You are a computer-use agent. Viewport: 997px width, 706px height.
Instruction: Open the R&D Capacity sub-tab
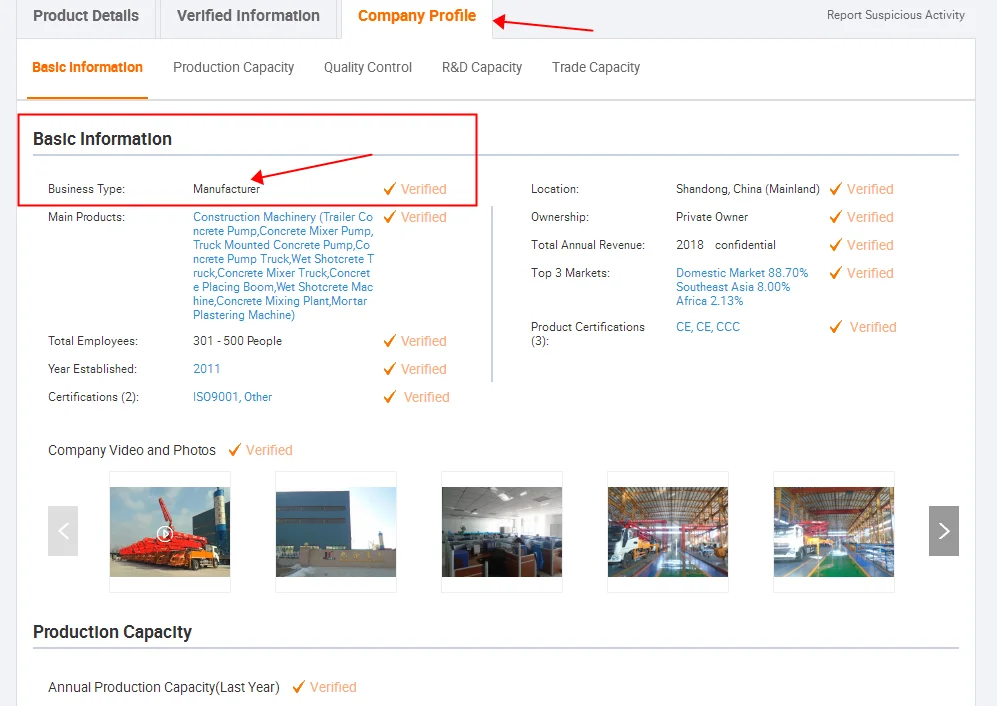click(481, 68)
